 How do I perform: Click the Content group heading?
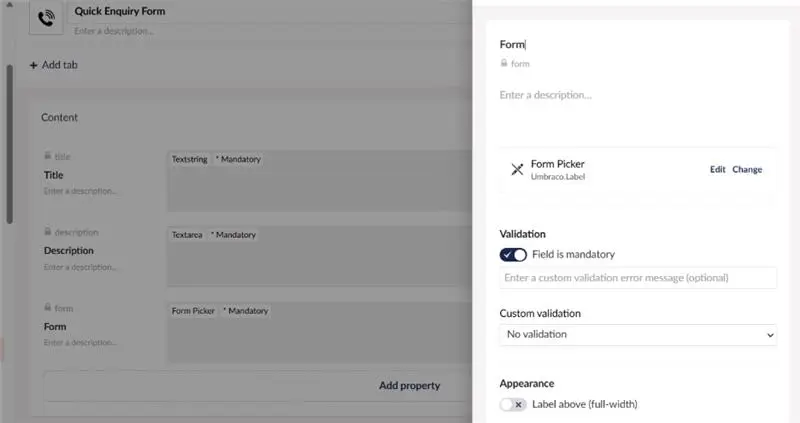(x=60, y=117)
